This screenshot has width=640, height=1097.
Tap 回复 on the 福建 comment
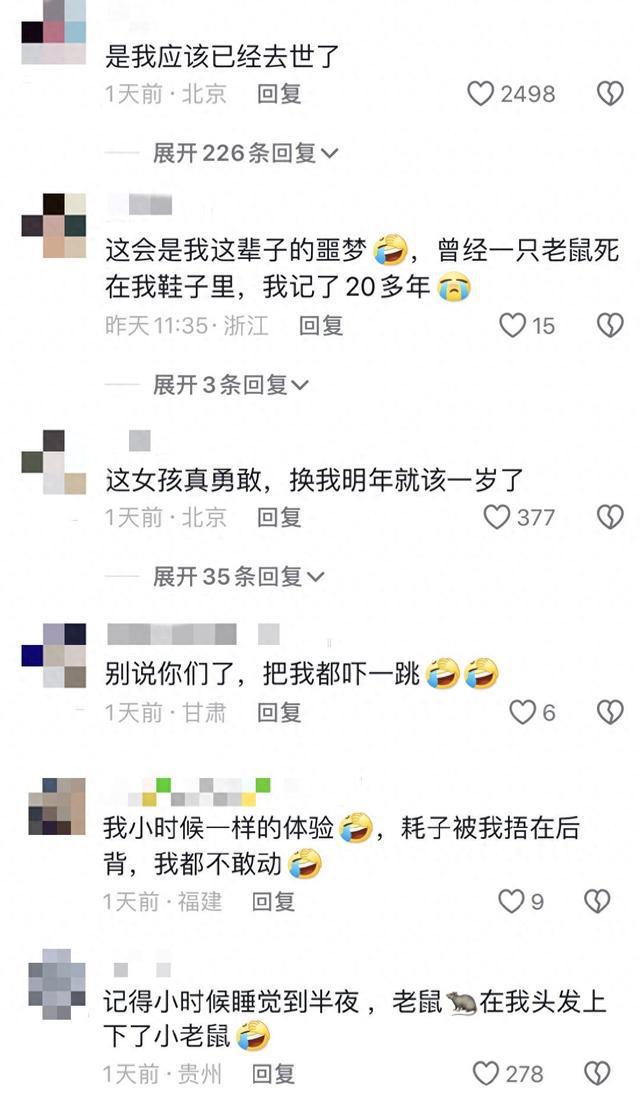273,901
